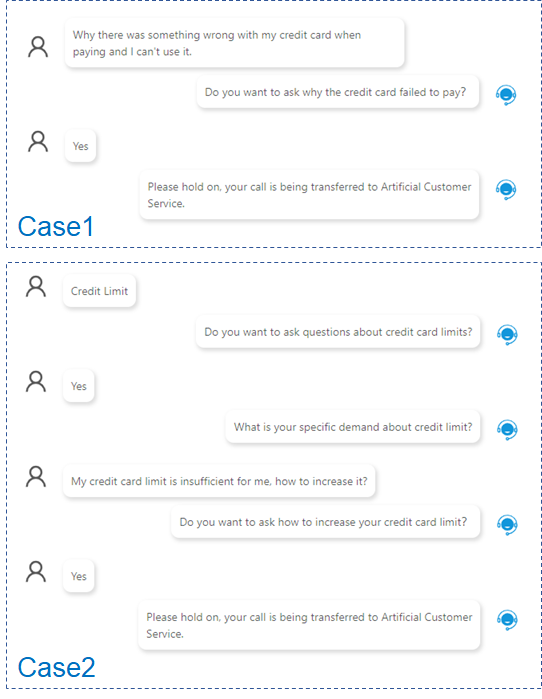Click the 'Credit Limit' message bubble

(x=99, y=291)
